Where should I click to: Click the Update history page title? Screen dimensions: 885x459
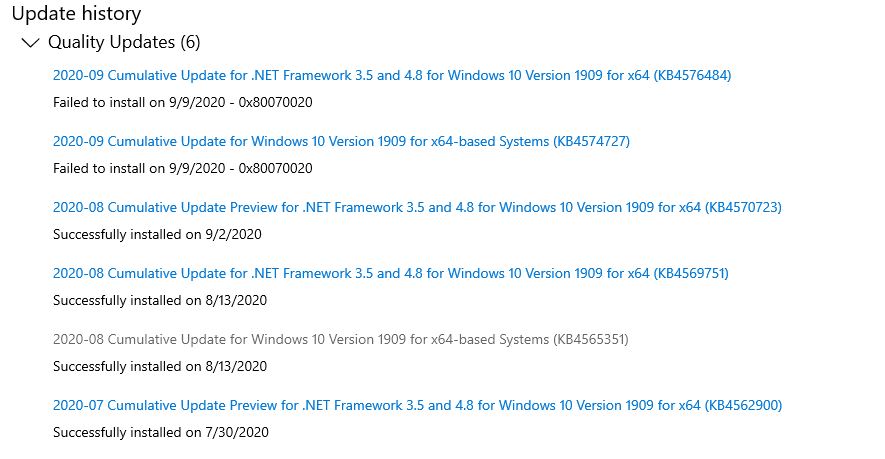click(x=76, y=14)
